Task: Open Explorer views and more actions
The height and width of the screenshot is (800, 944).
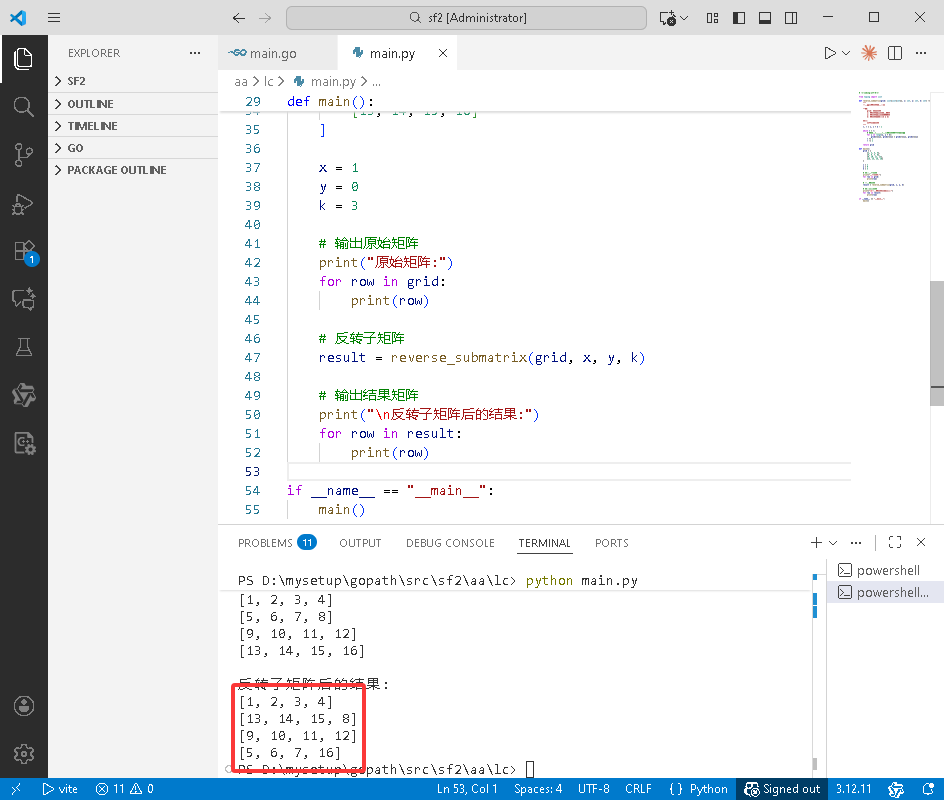Action: [x=194, y=53]
